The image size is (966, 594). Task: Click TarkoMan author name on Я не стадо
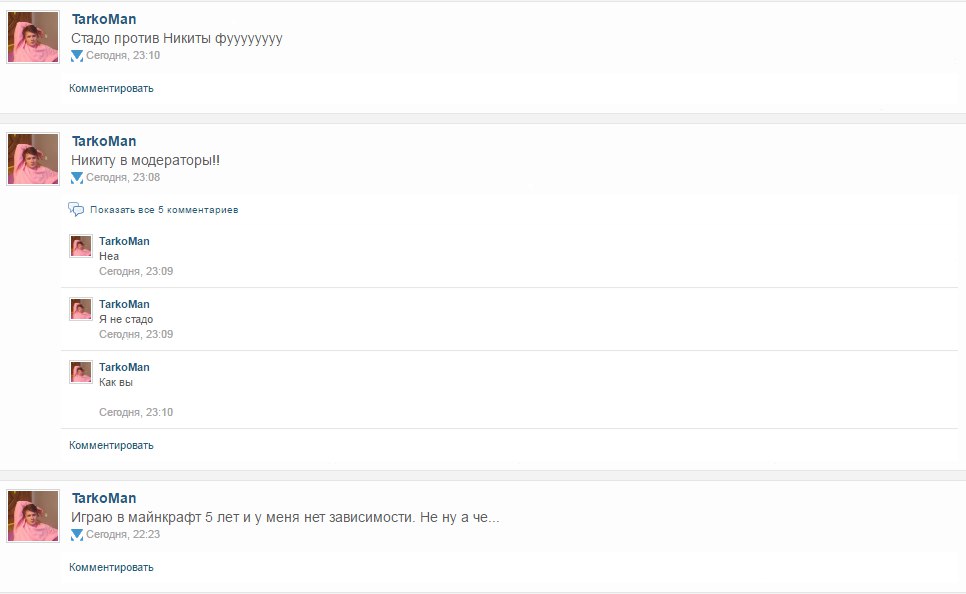point(124,304)
